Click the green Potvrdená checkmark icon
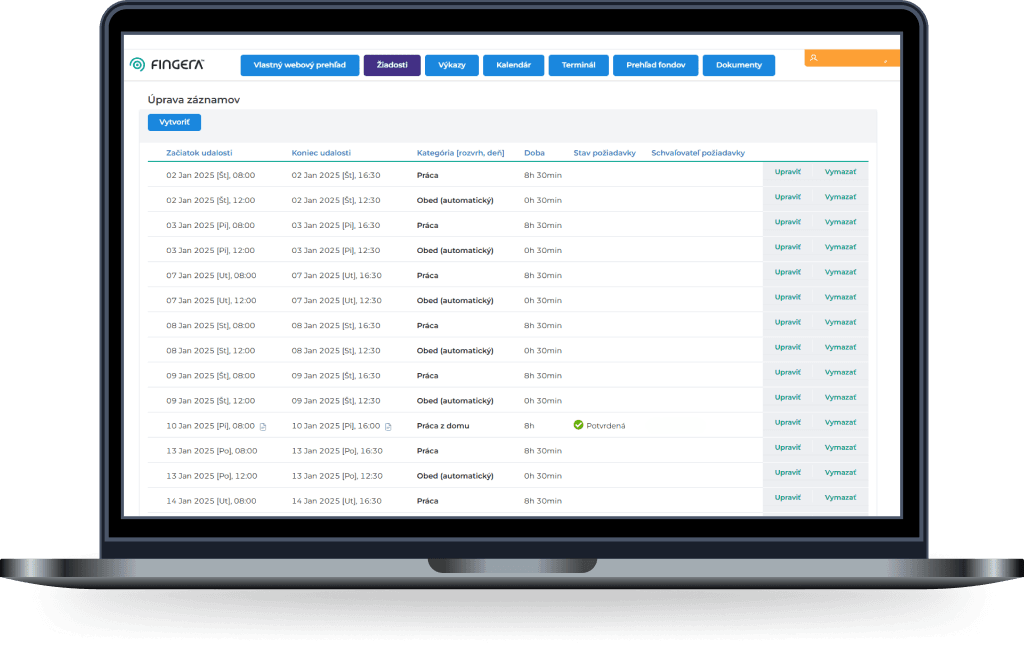The height and width of the screenshot is (646, 1024). click(x=578, y=425)
